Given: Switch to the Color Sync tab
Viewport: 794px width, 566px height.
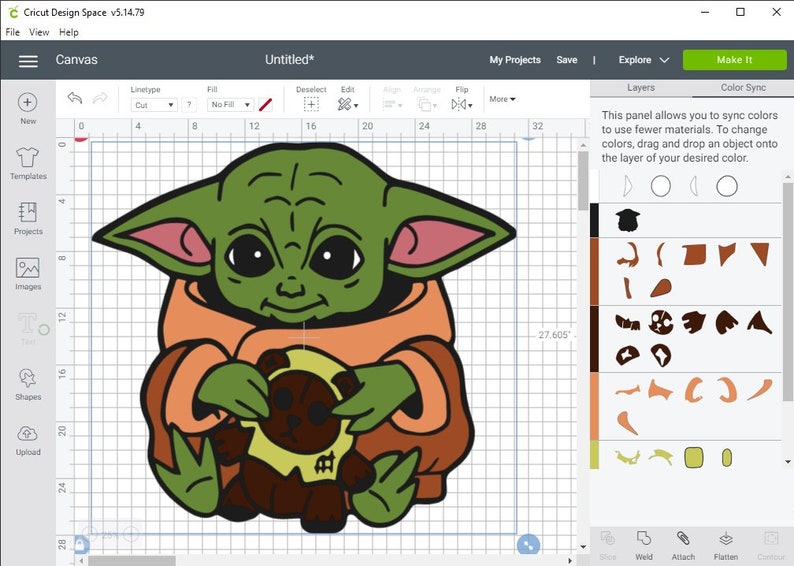Looking at the screenshot, I should click(743, 88).
